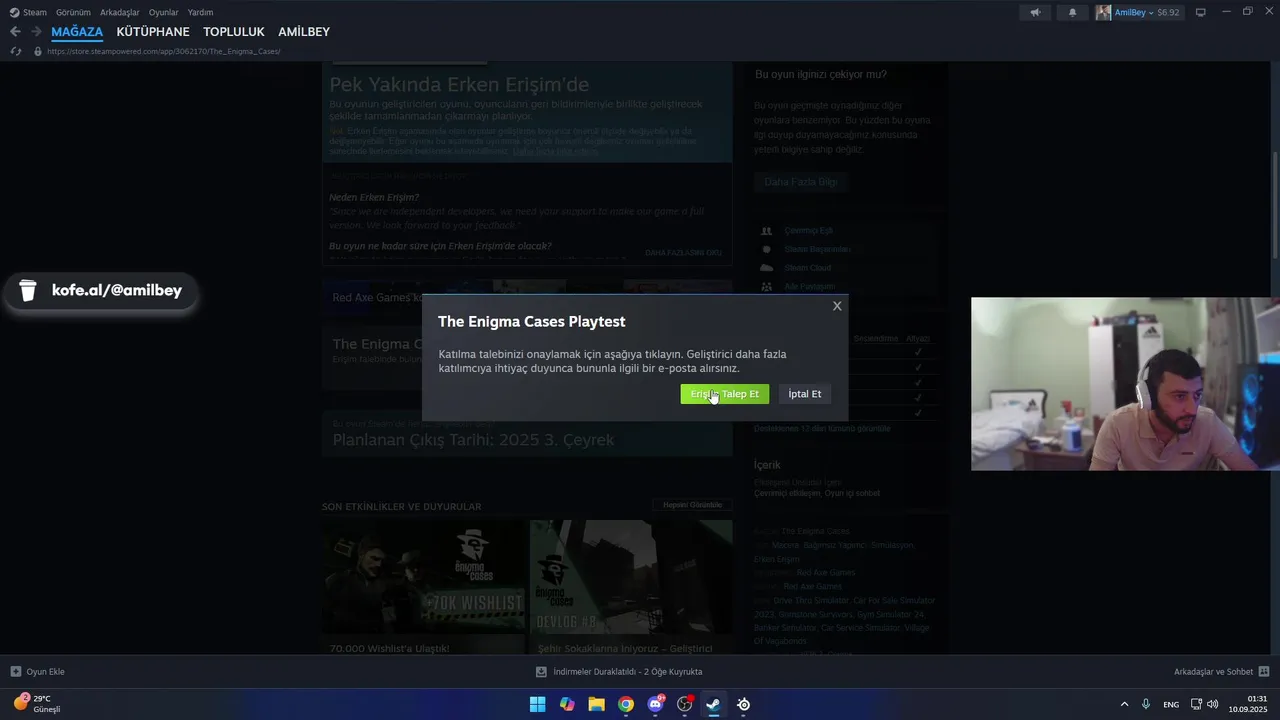Open OBS Studio from the taskbar

[x=685, y=704]
